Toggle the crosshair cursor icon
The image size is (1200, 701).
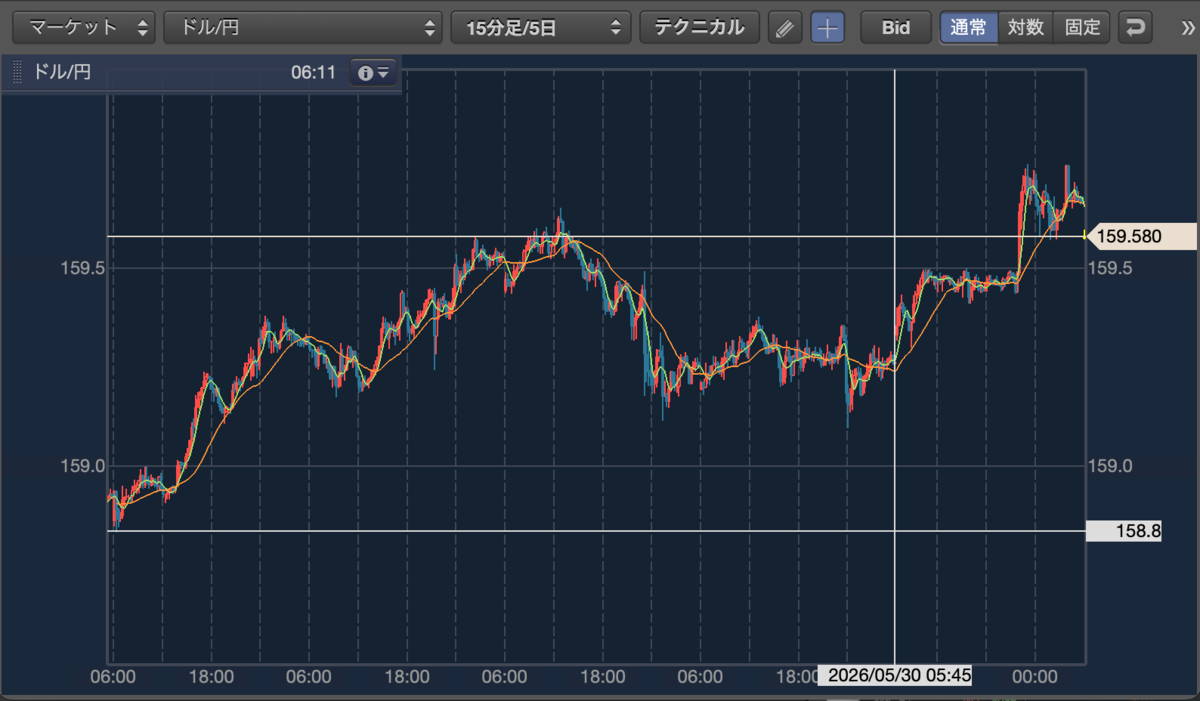point(827,28)
